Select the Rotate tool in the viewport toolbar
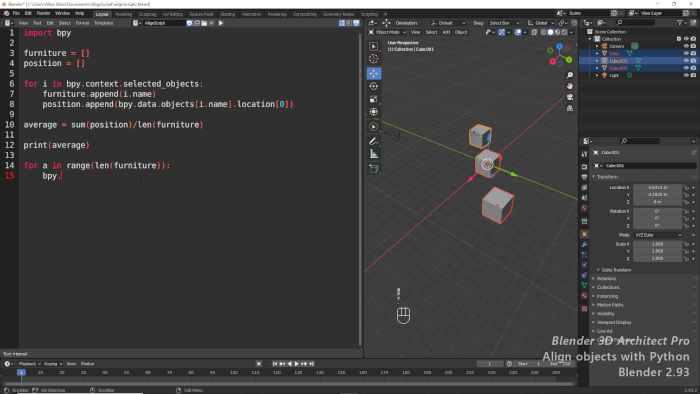Image resolution: width=700 pixels, height=394 pixels. pos(374,86)
